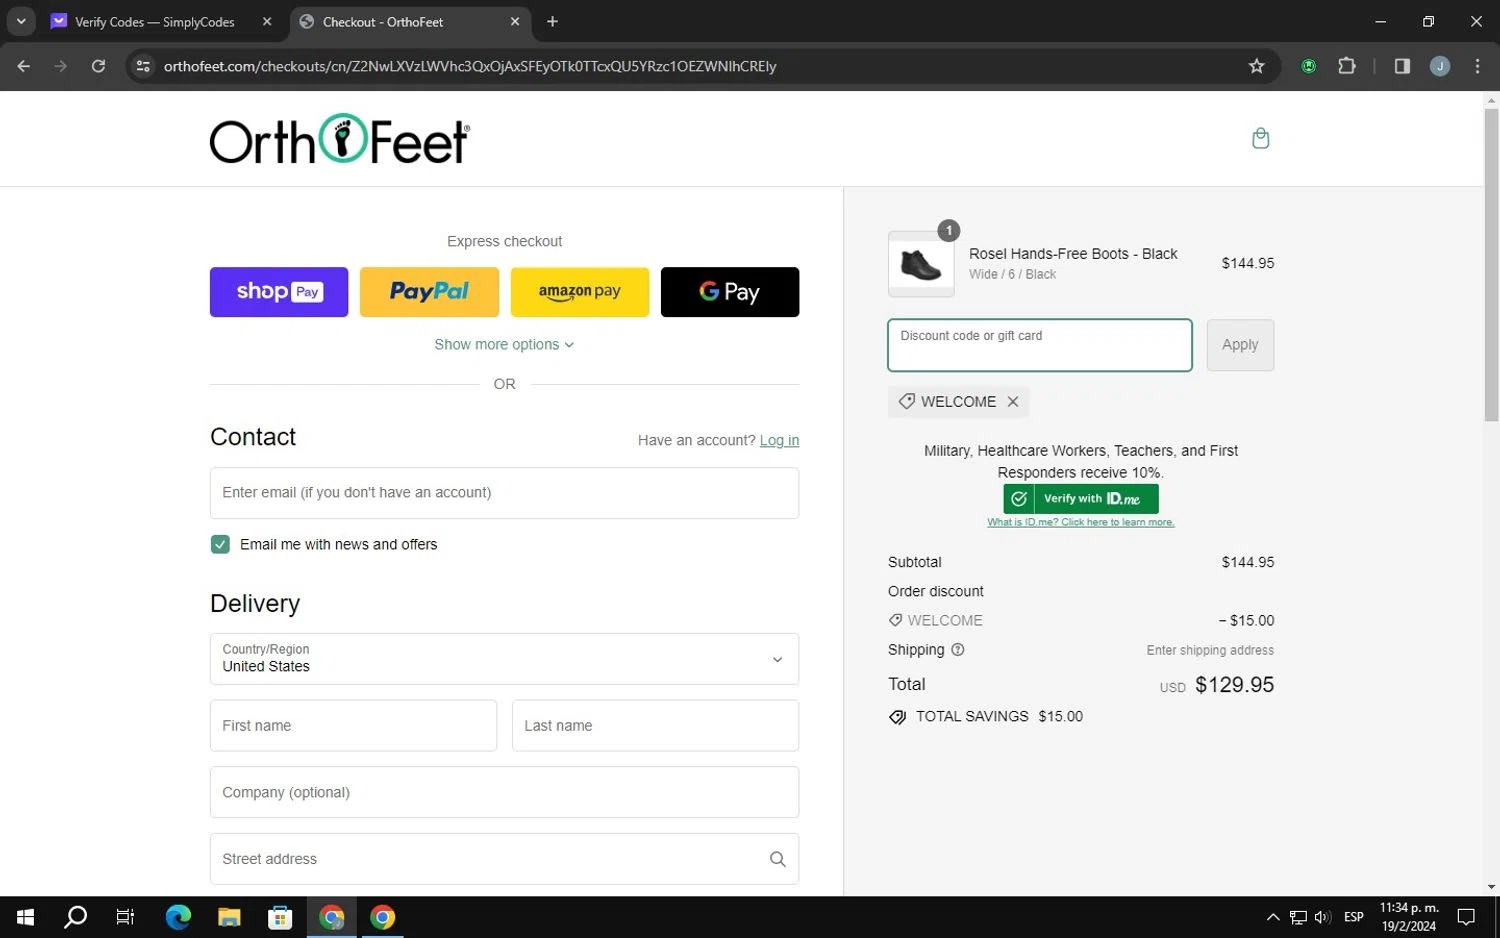The height and width of the screenshot is (938, 1500).
Task: Open the tab search dropdown arrow
Action: 20,21
